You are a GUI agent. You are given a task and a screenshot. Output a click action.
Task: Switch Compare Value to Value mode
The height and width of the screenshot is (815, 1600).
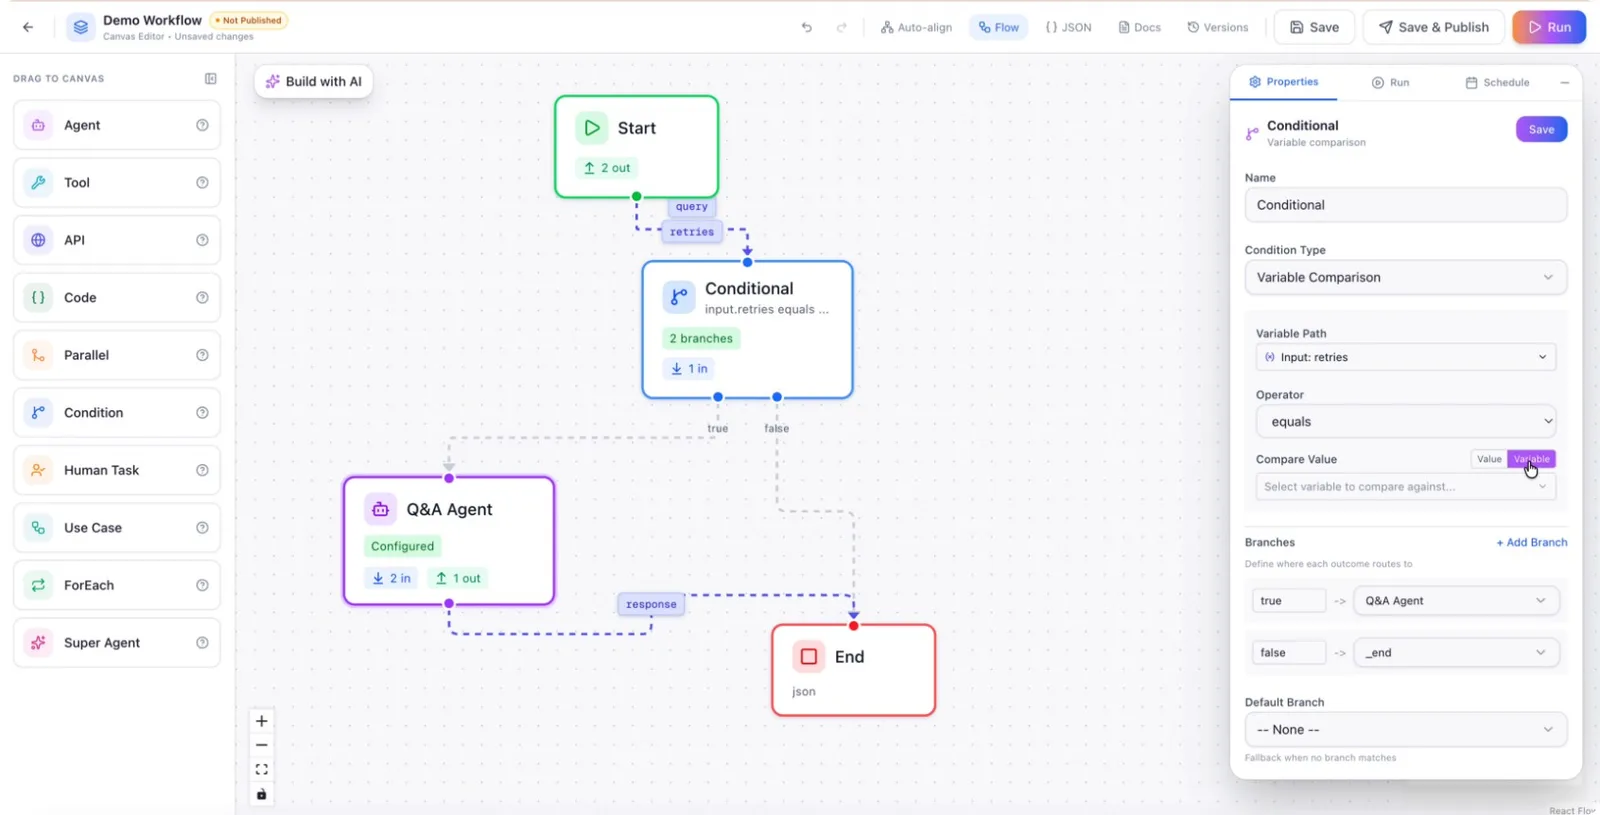coord(1489,459)
